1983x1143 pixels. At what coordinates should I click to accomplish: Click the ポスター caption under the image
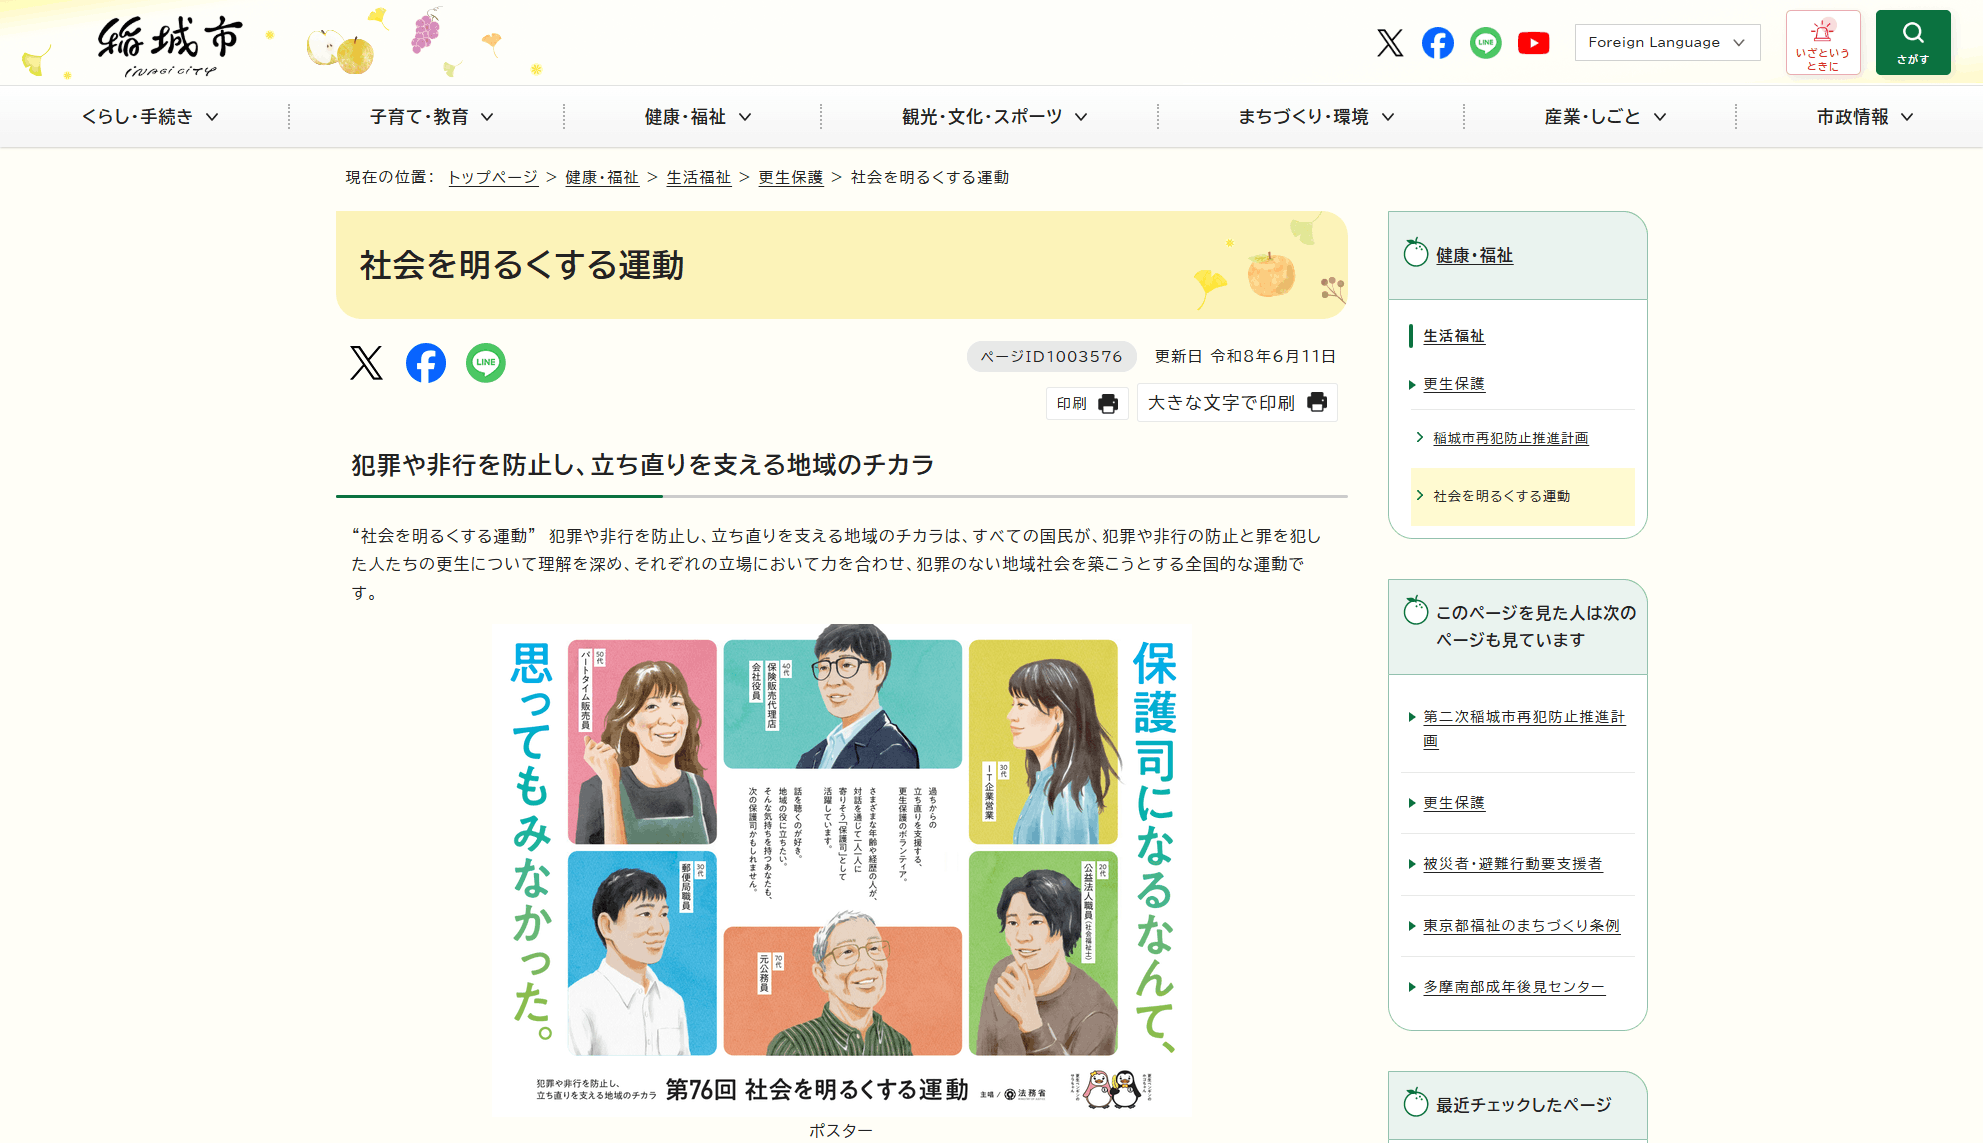tap(841, 1130)
